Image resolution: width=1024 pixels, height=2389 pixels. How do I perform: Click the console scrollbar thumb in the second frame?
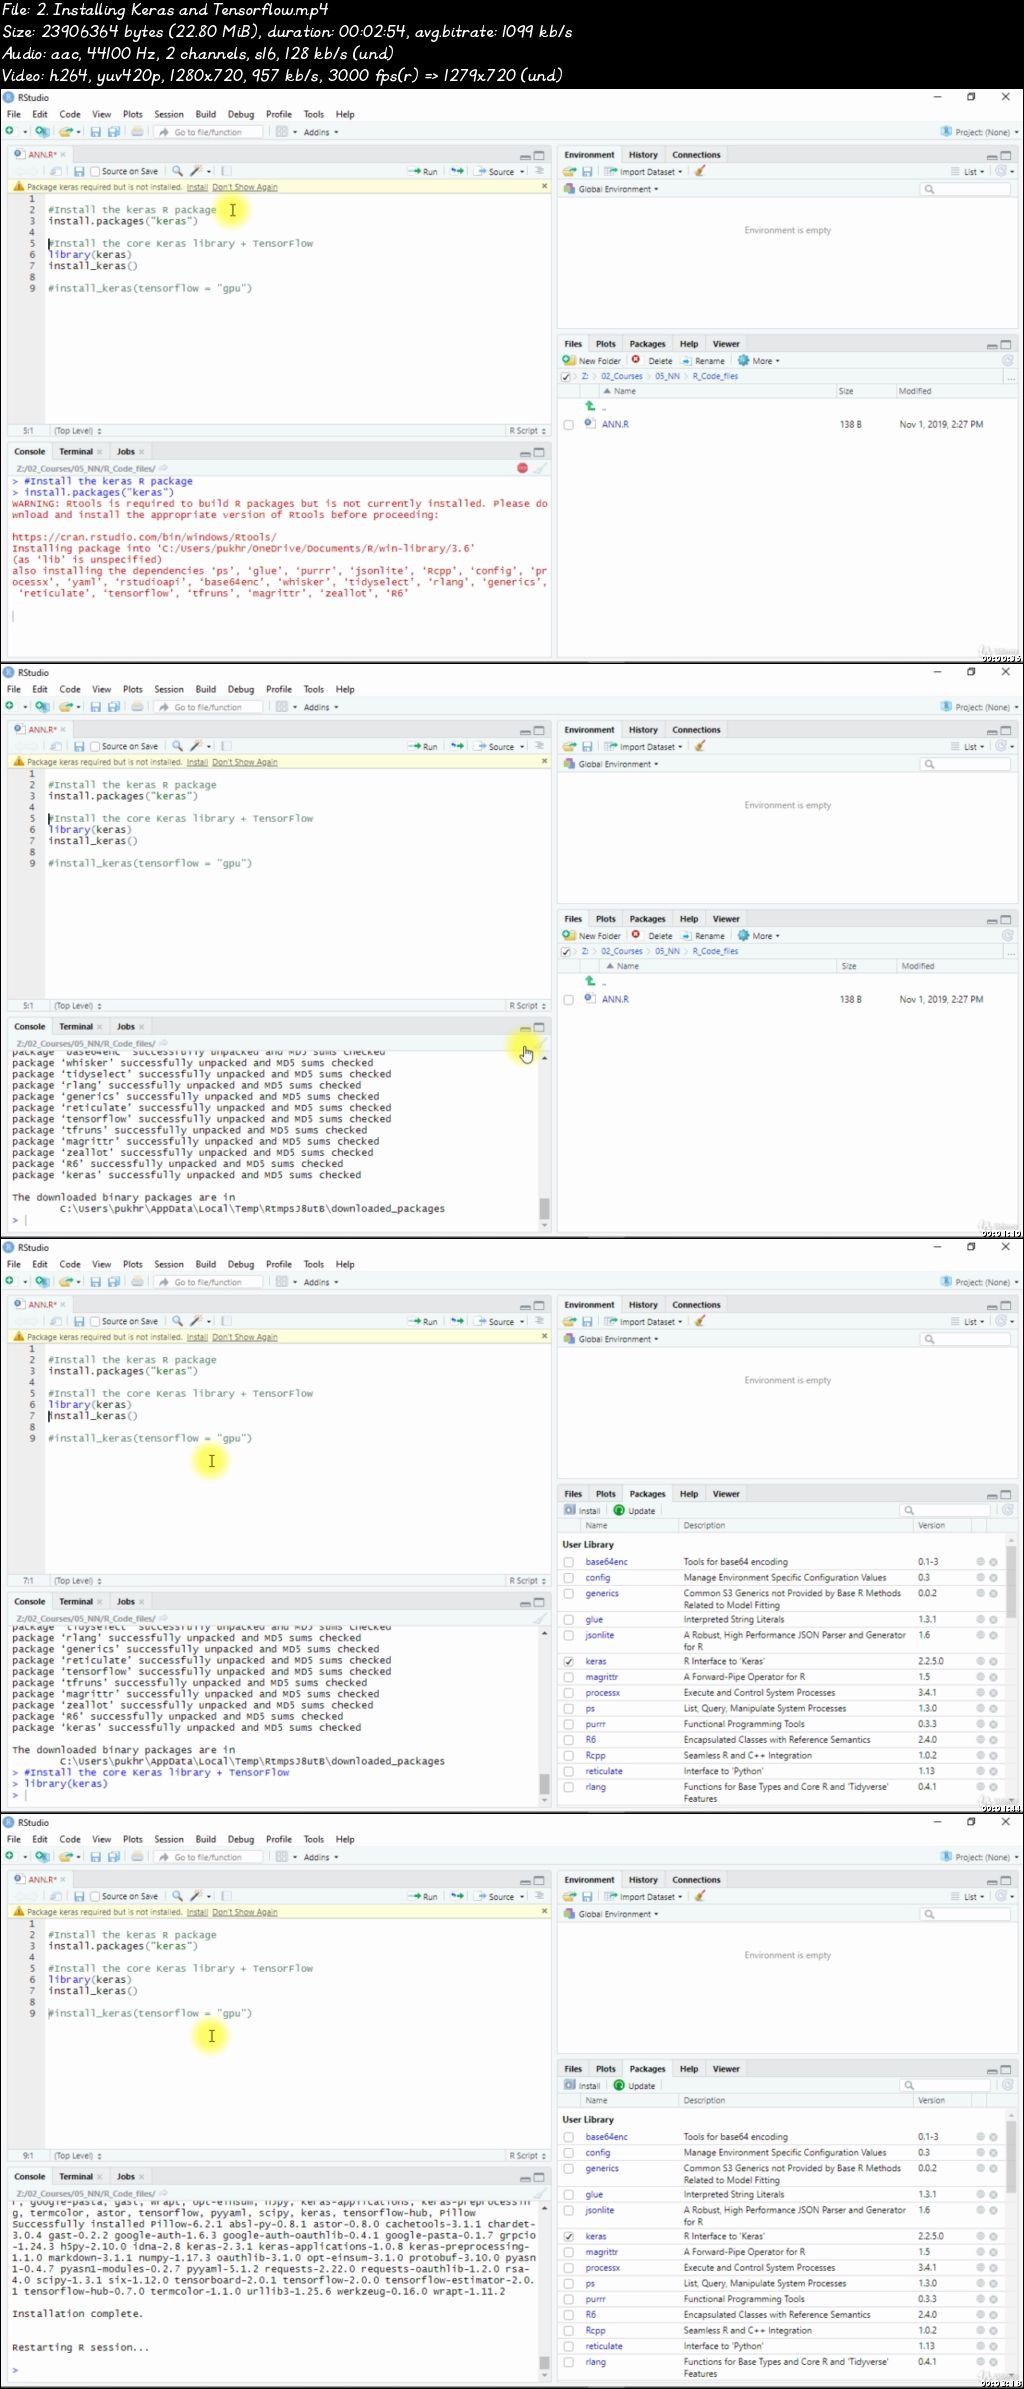point(544,1208)
